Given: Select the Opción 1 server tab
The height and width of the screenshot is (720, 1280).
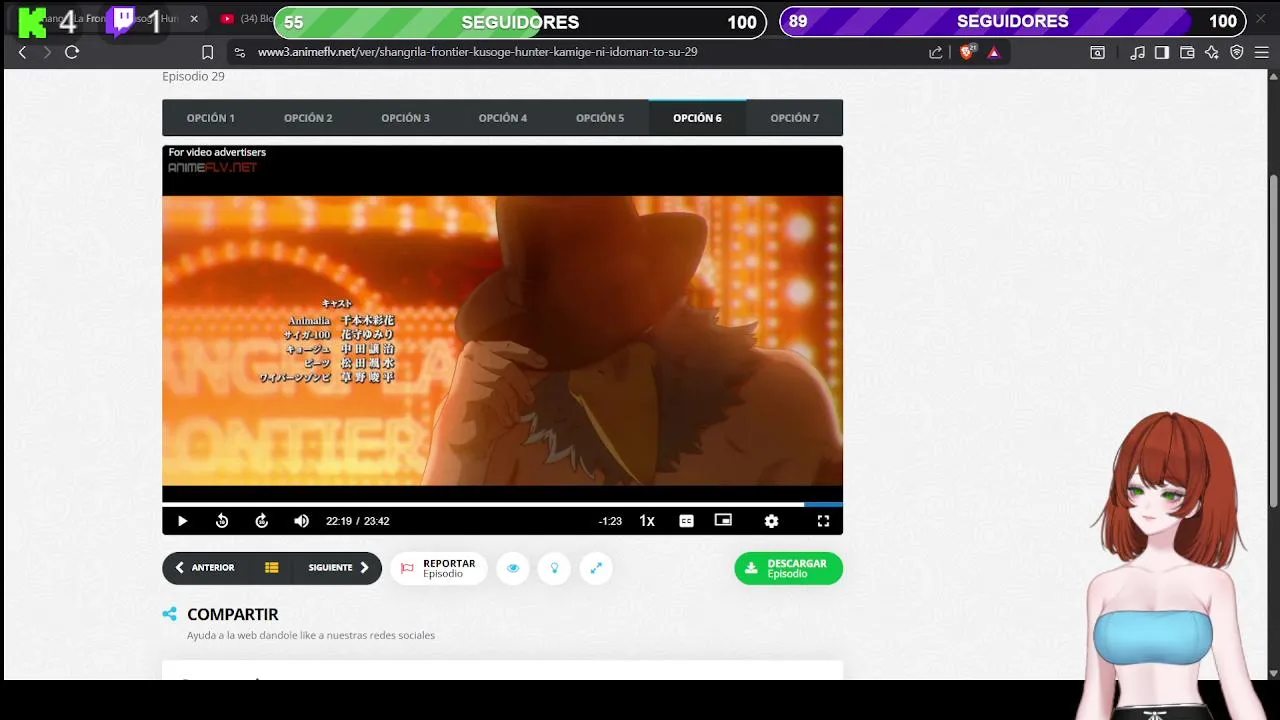Looking at the screenshot, I should point(211,118).
